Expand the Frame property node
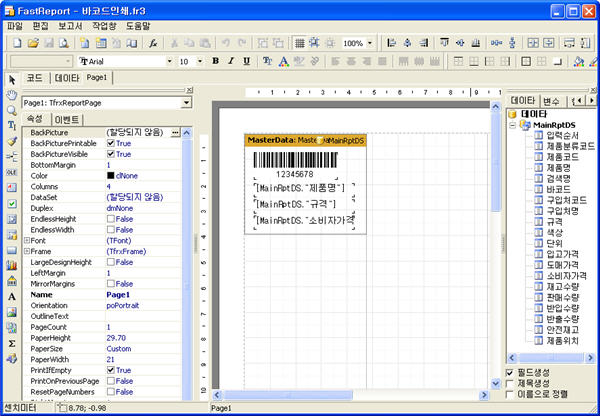The image size is (600, 416). coord(27,251)
